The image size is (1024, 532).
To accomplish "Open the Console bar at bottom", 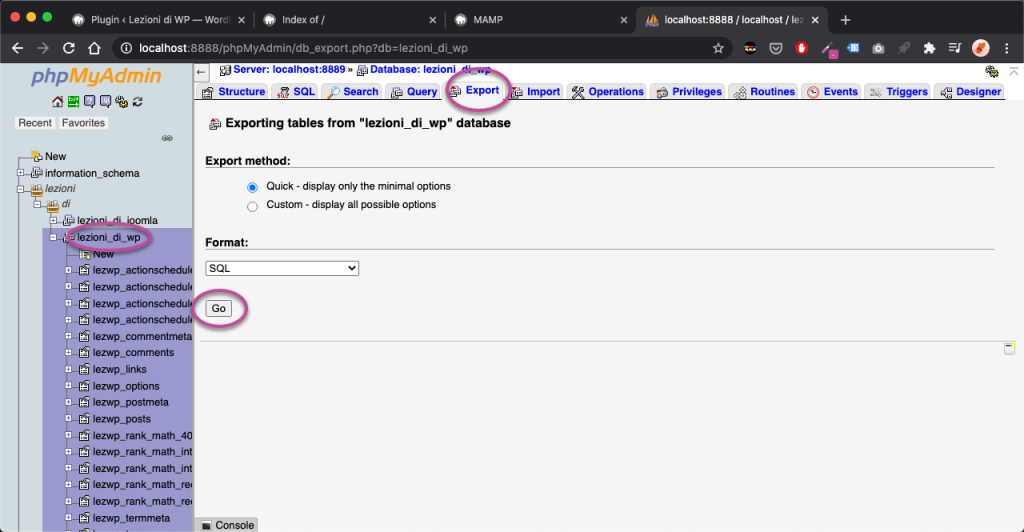I will click(x=227, y=525).
